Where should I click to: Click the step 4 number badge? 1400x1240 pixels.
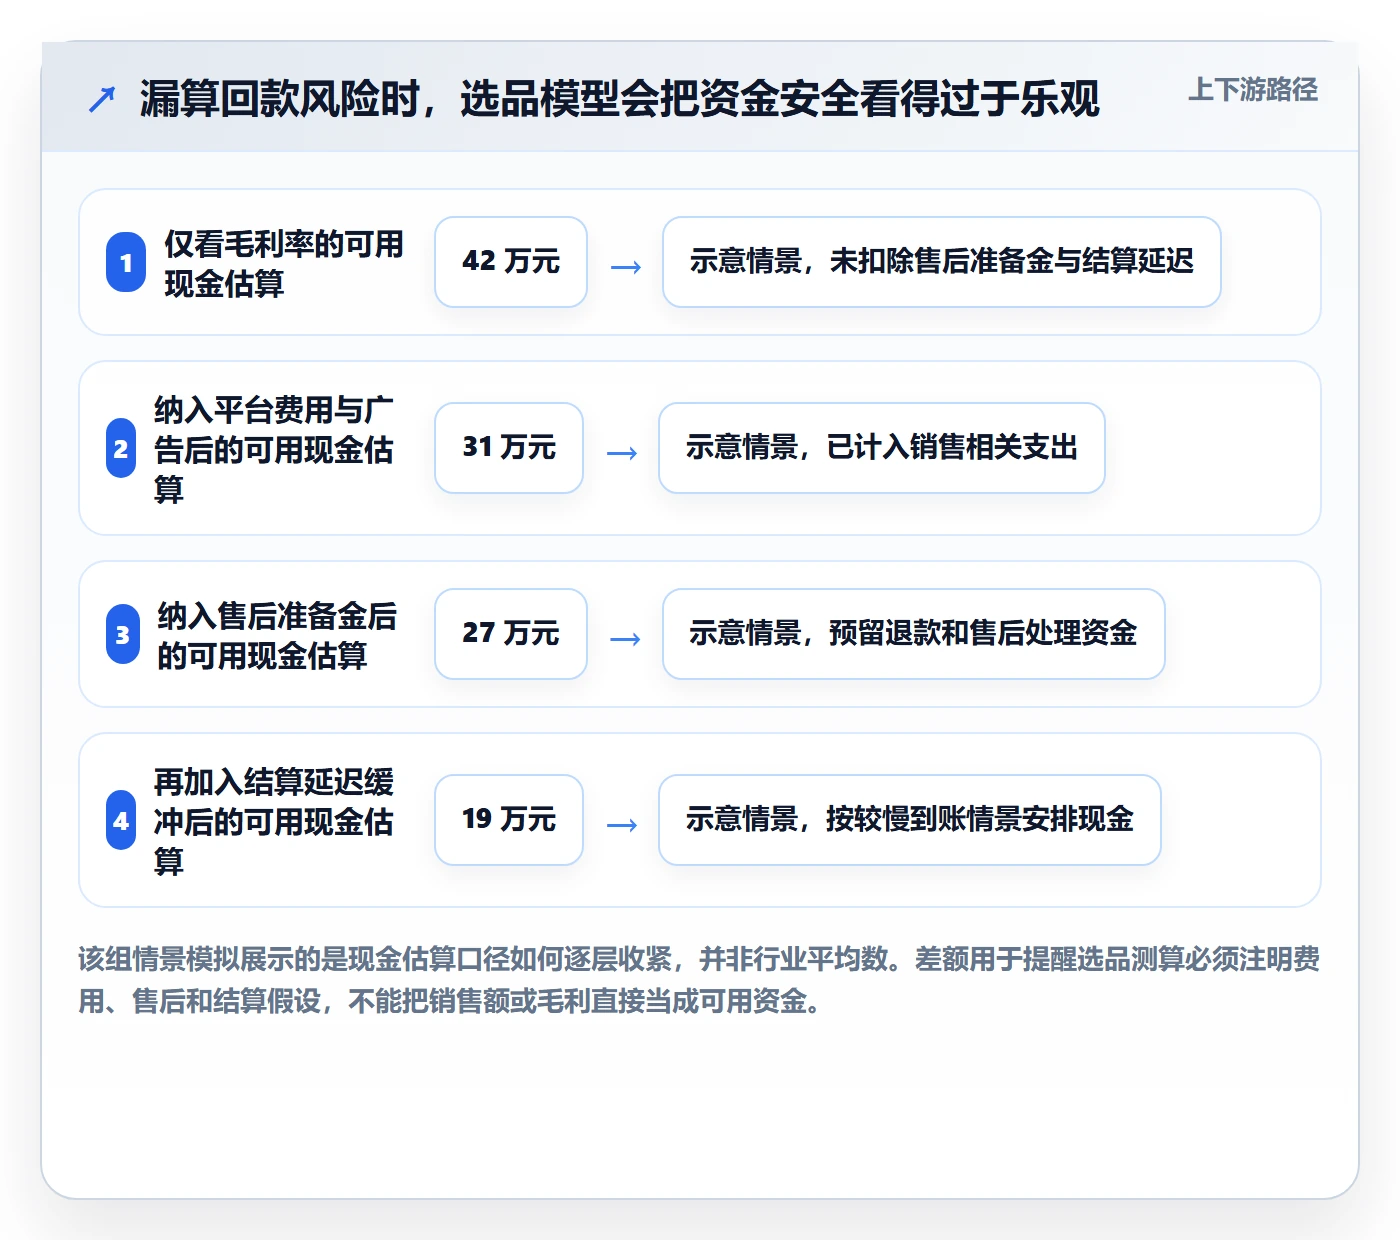click(x=121, y=820)
